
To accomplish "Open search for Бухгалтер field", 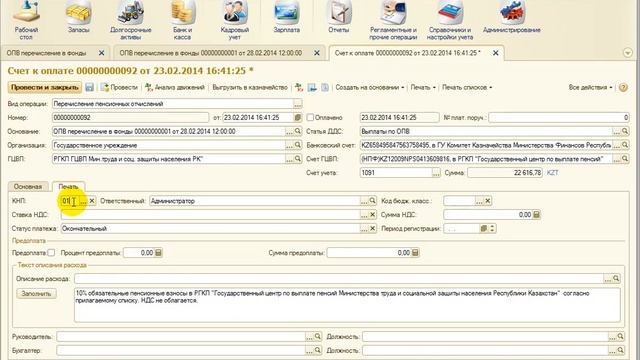I will coord(318,351).
